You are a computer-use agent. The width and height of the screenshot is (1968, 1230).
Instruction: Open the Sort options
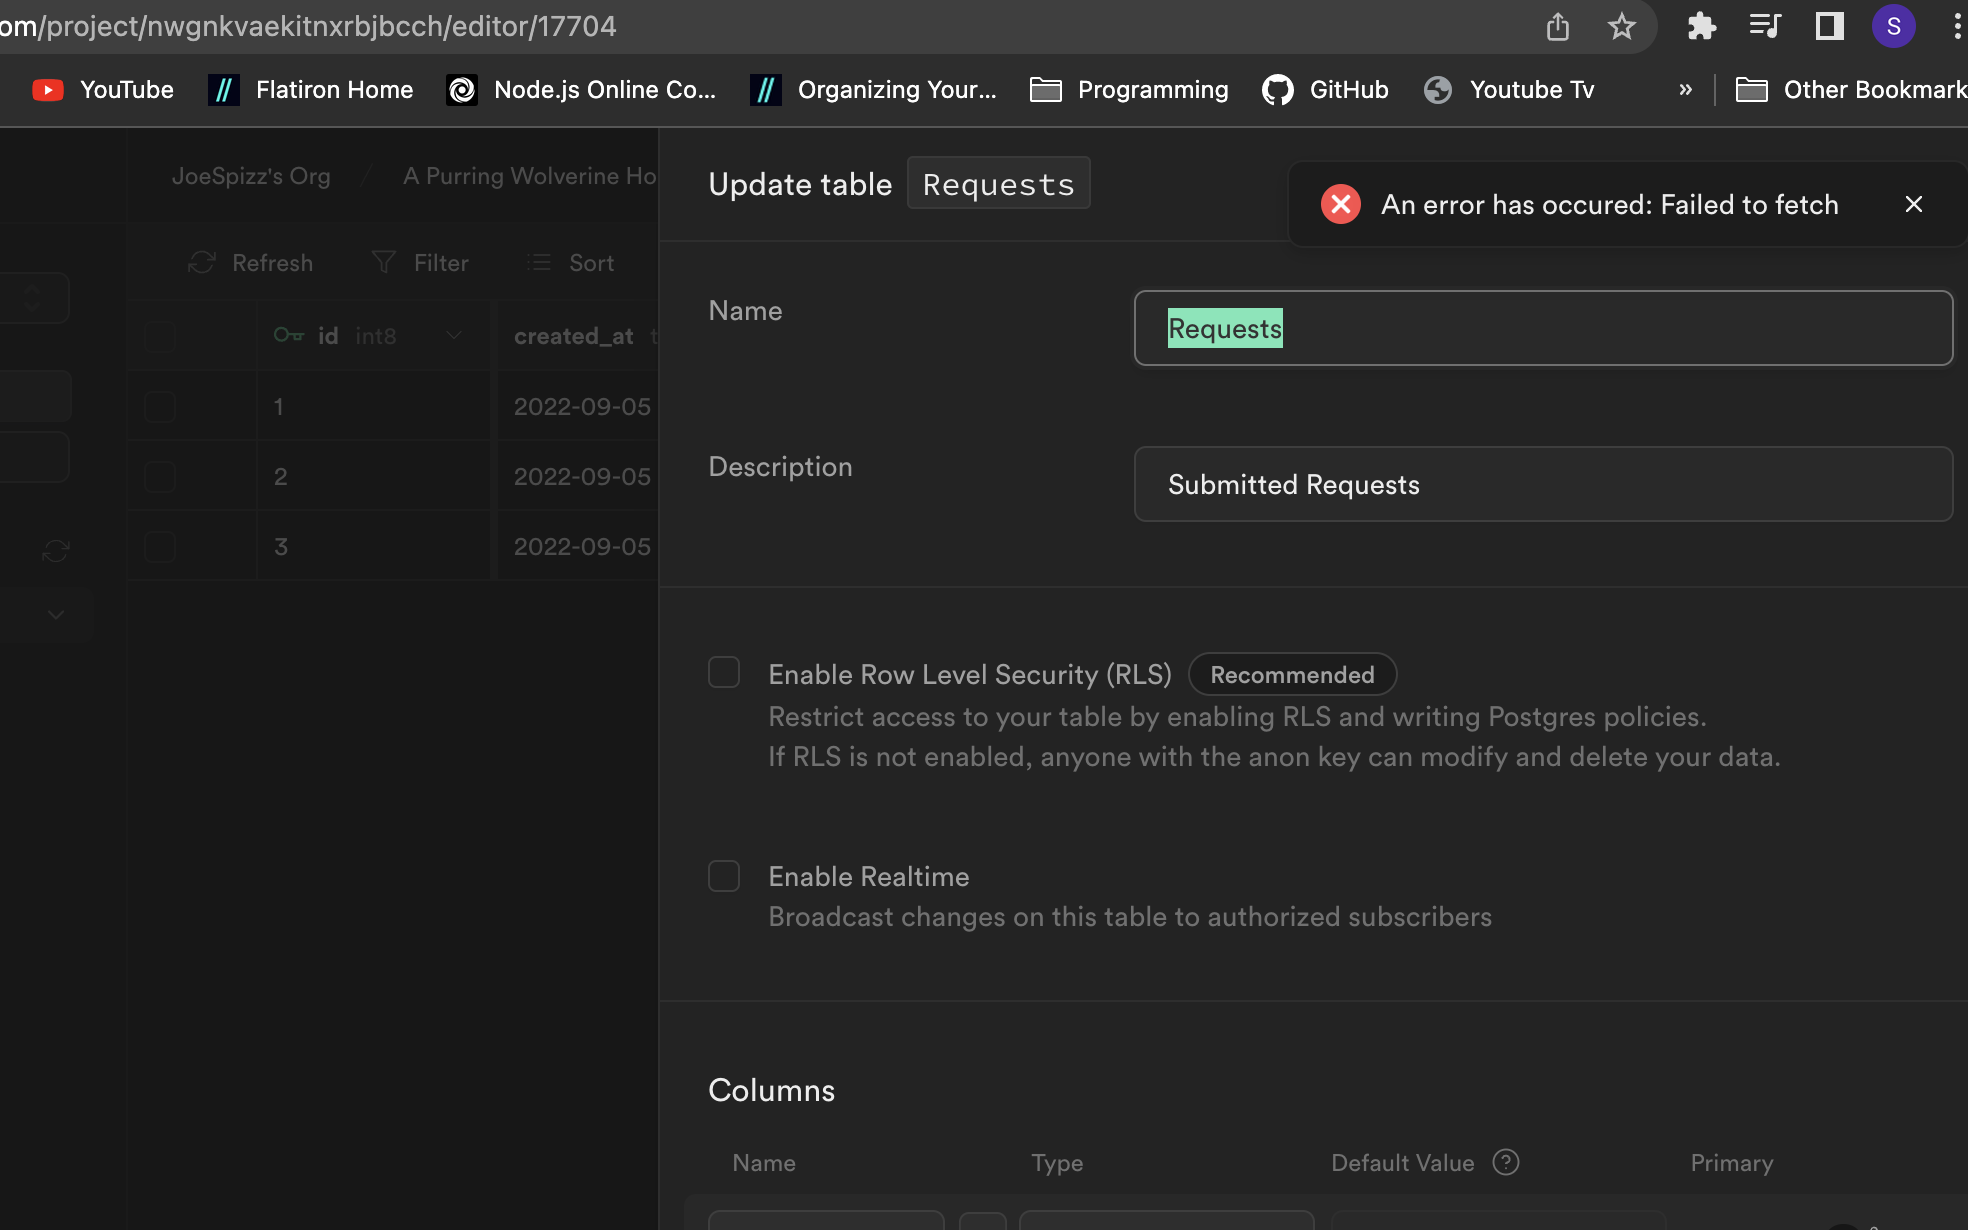click(x=569, y=262)
